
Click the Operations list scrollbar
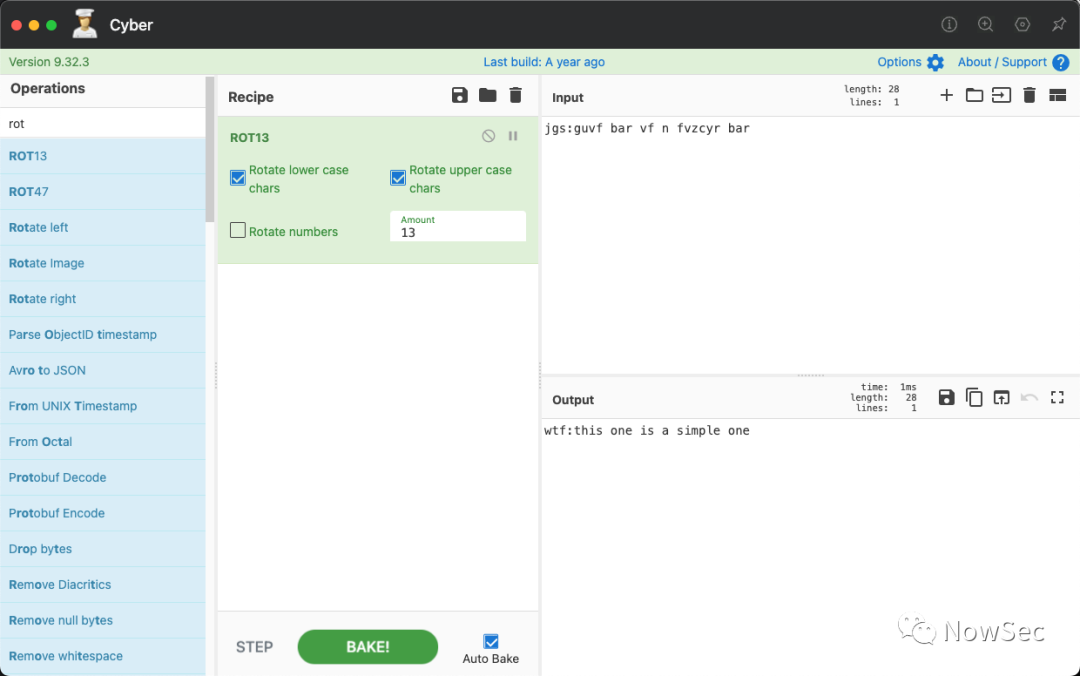(209, 150)
